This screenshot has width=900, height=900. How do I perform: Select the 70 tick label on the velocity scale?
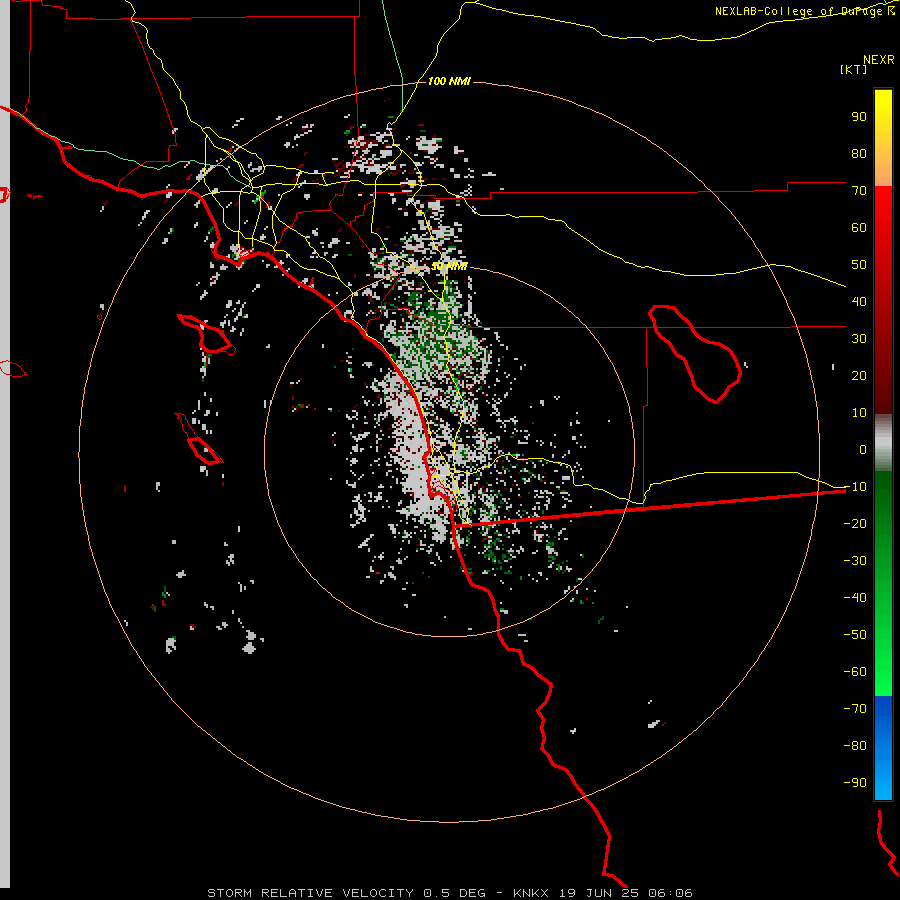pos(859,191)
